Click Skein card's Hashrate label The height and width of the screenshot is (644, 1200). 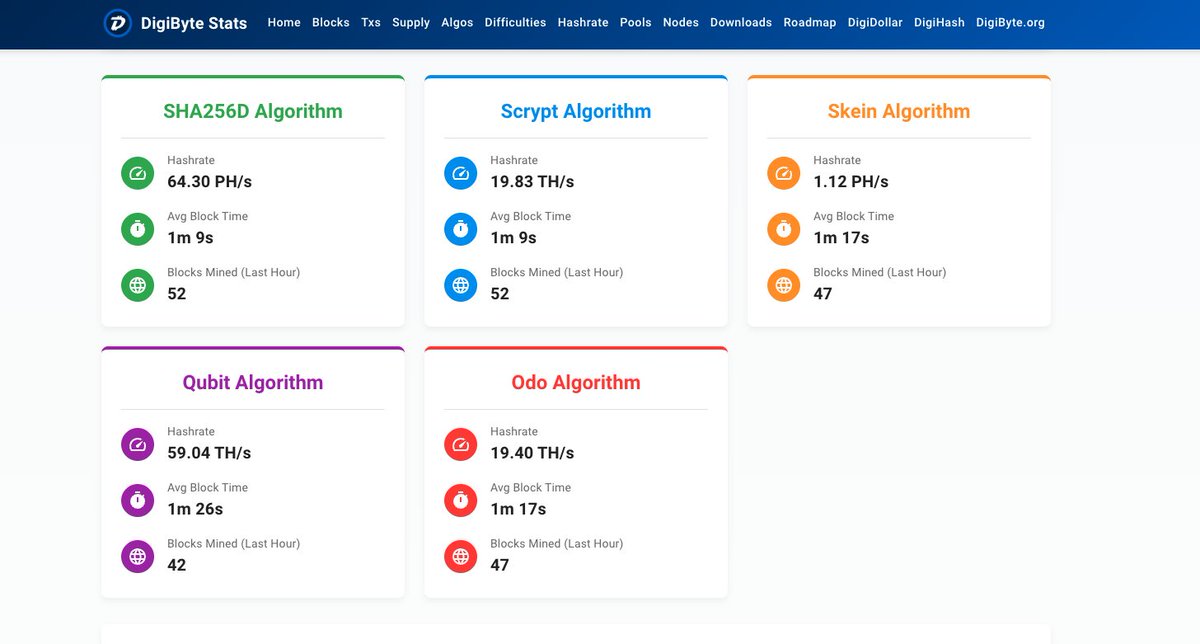[x=837, y=160]
